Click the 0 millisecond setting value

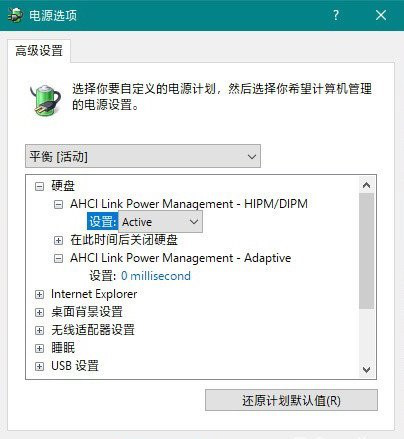(x=156, y=276)
